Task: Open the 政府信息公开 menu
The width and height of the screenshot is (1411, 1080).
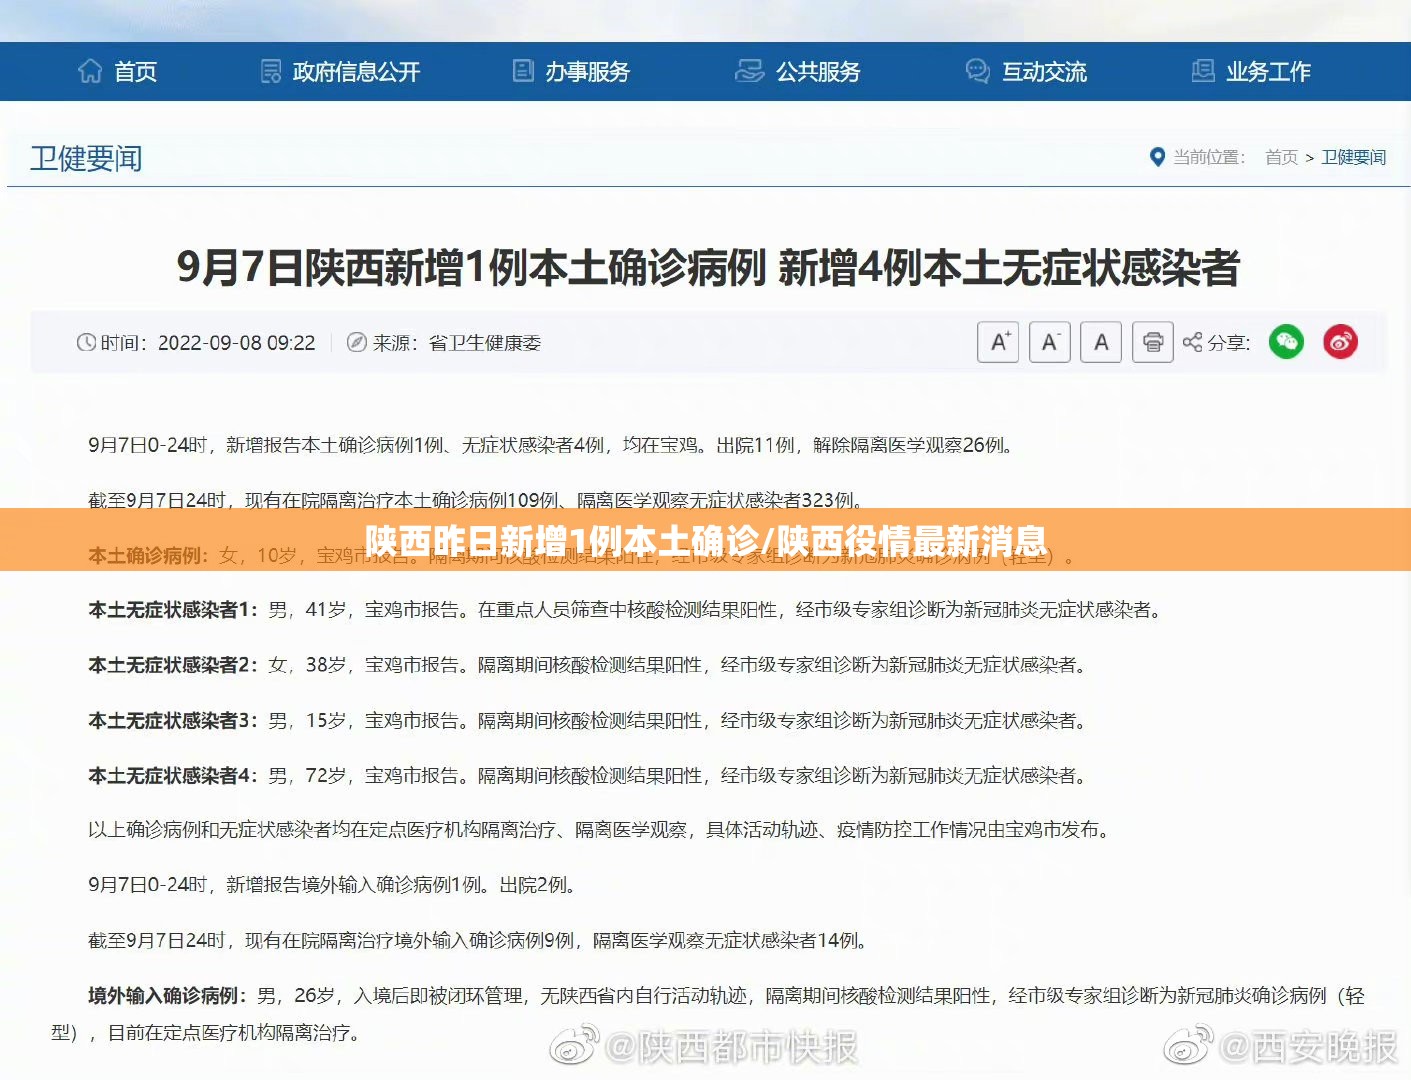Action: [x=356, y=72]
